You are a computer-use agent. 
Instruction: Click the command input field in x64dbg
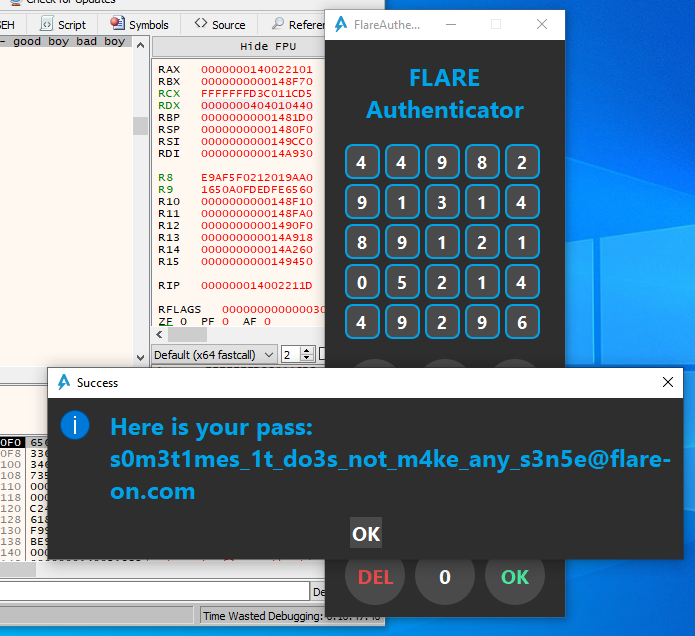[x=154, y=592]
